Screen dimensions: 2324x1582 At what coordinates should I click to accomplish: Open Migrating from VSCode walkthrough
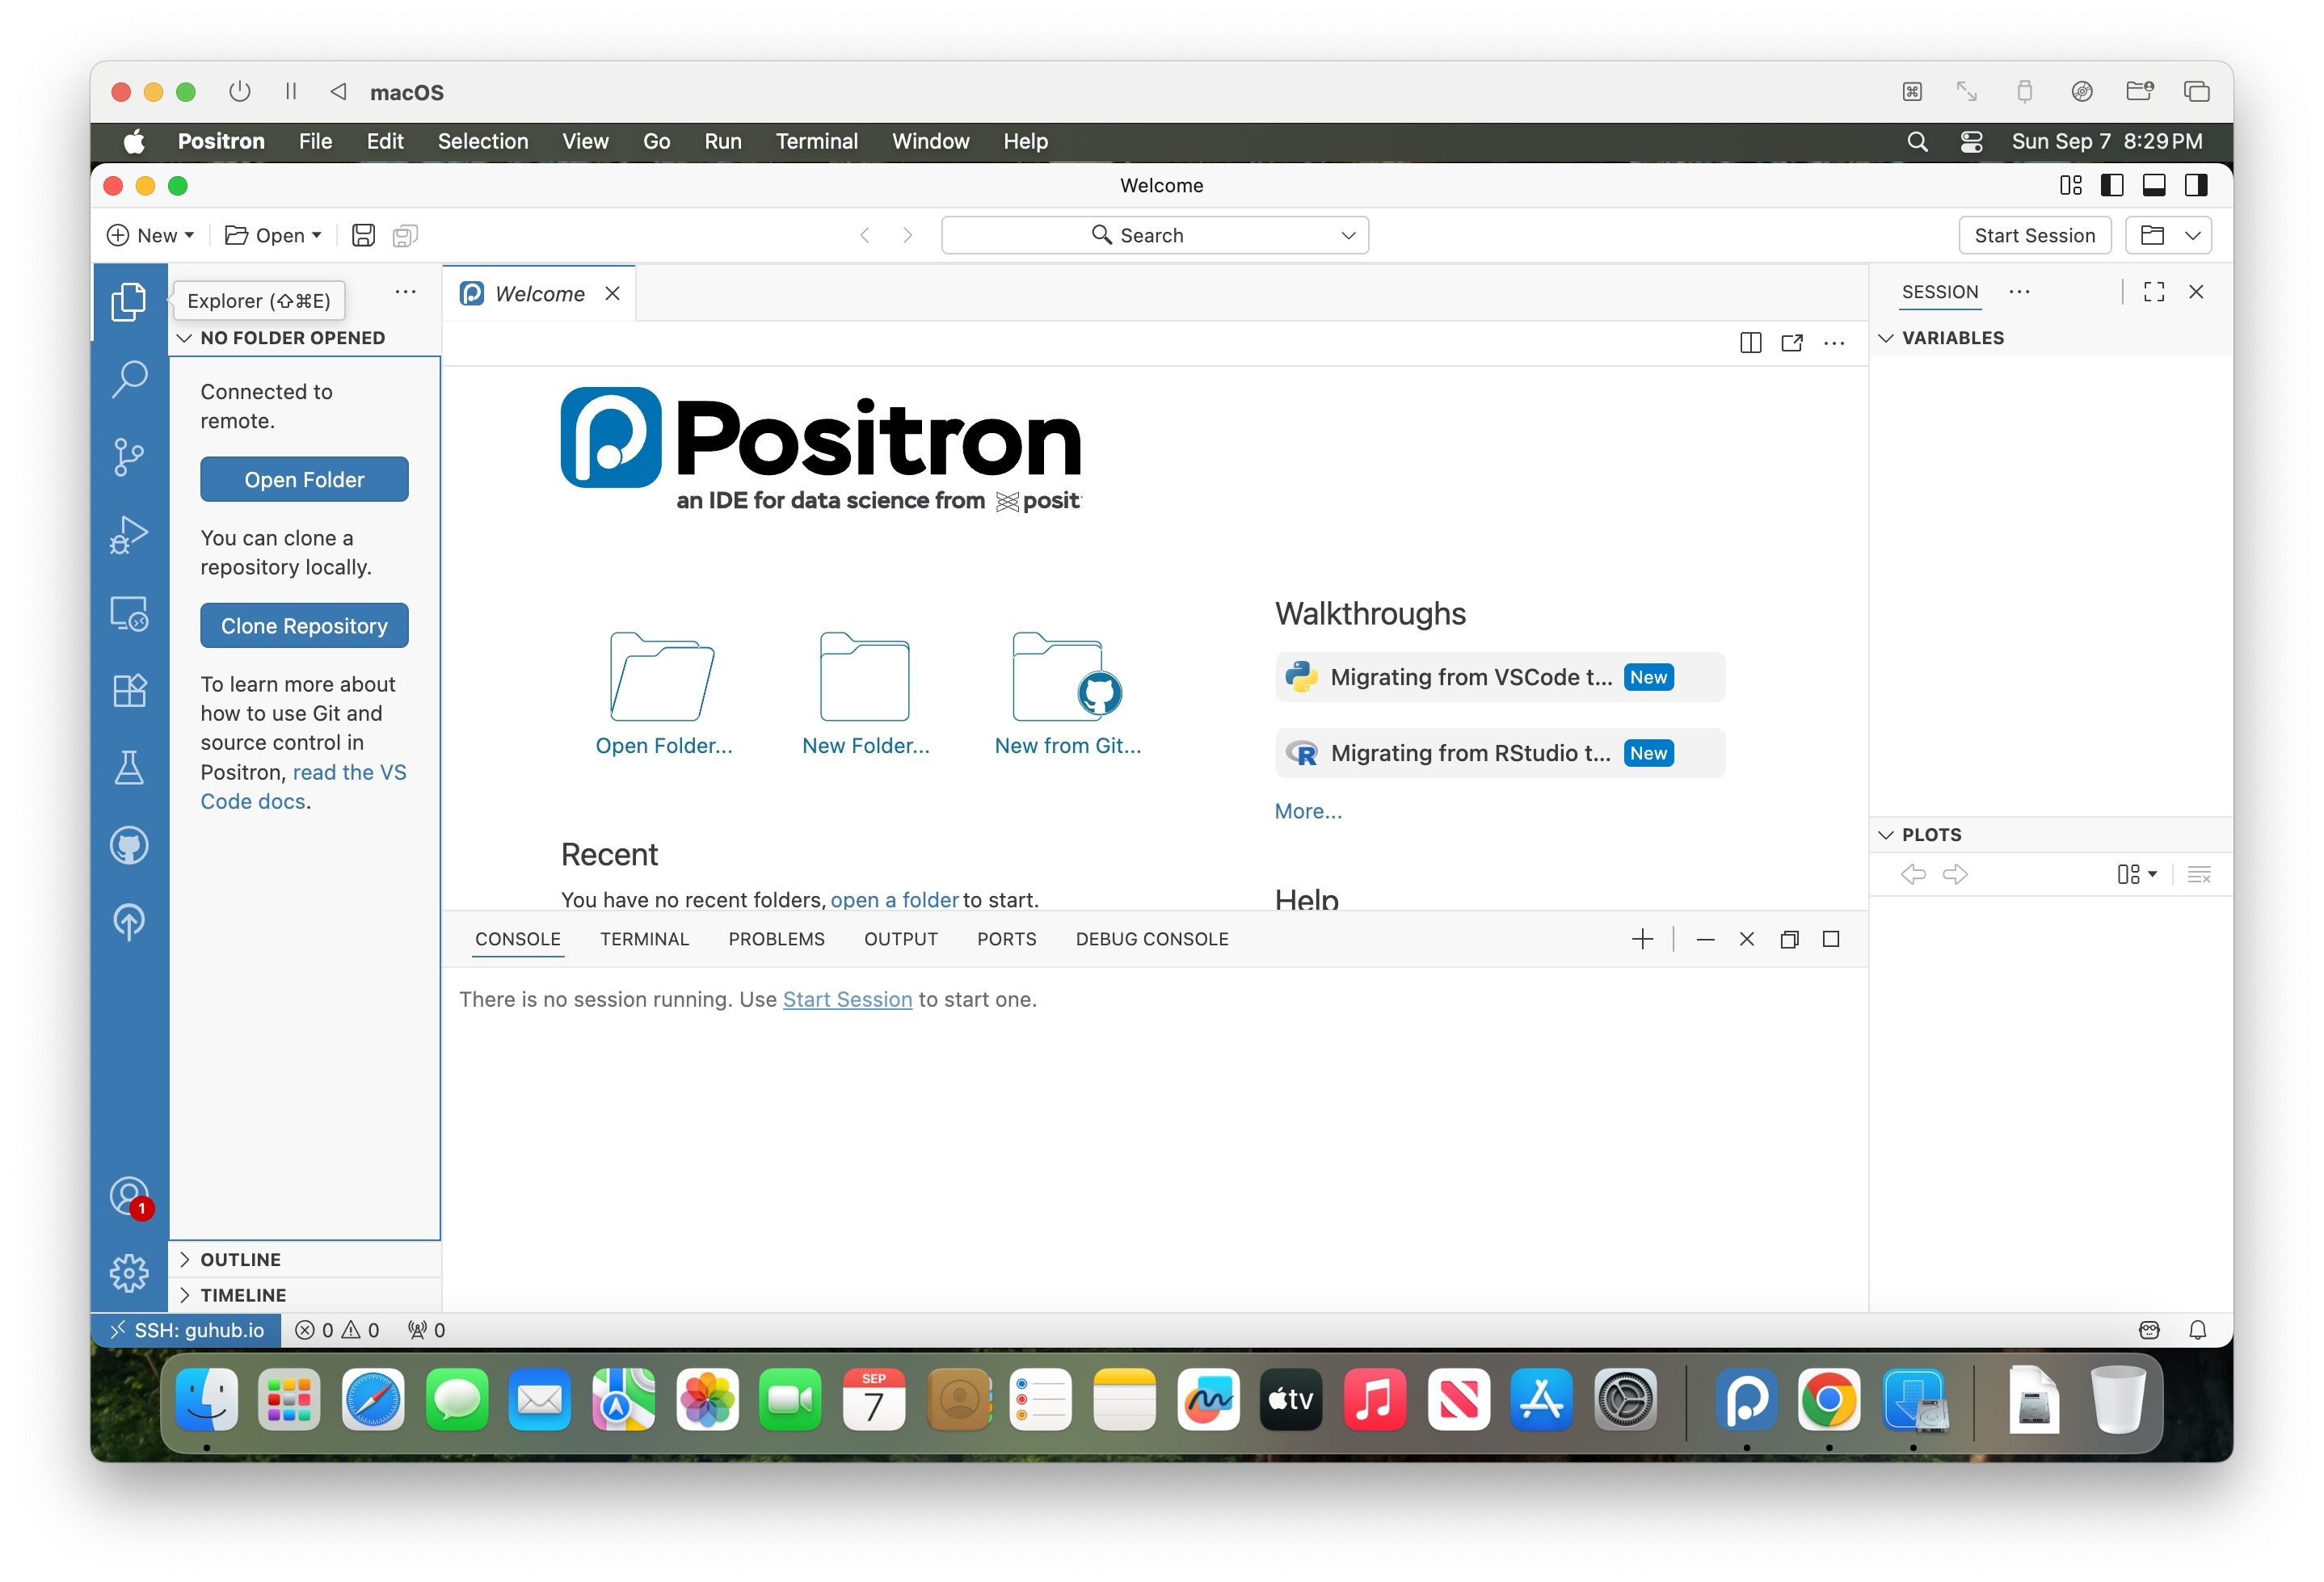[1500, 677]
